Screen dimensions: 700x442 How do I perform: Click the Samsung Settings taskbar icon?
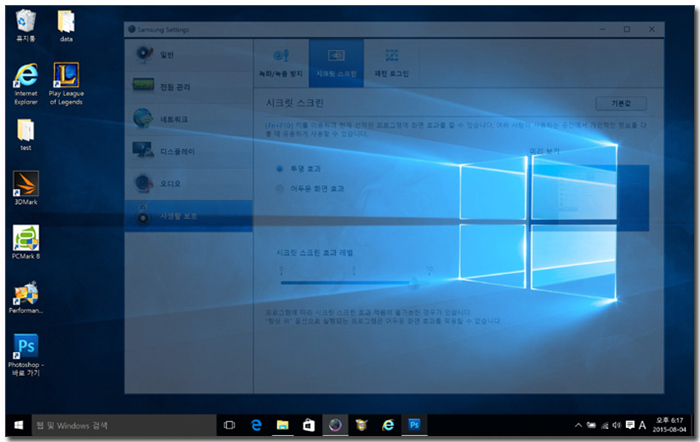(x=335, y=425)
